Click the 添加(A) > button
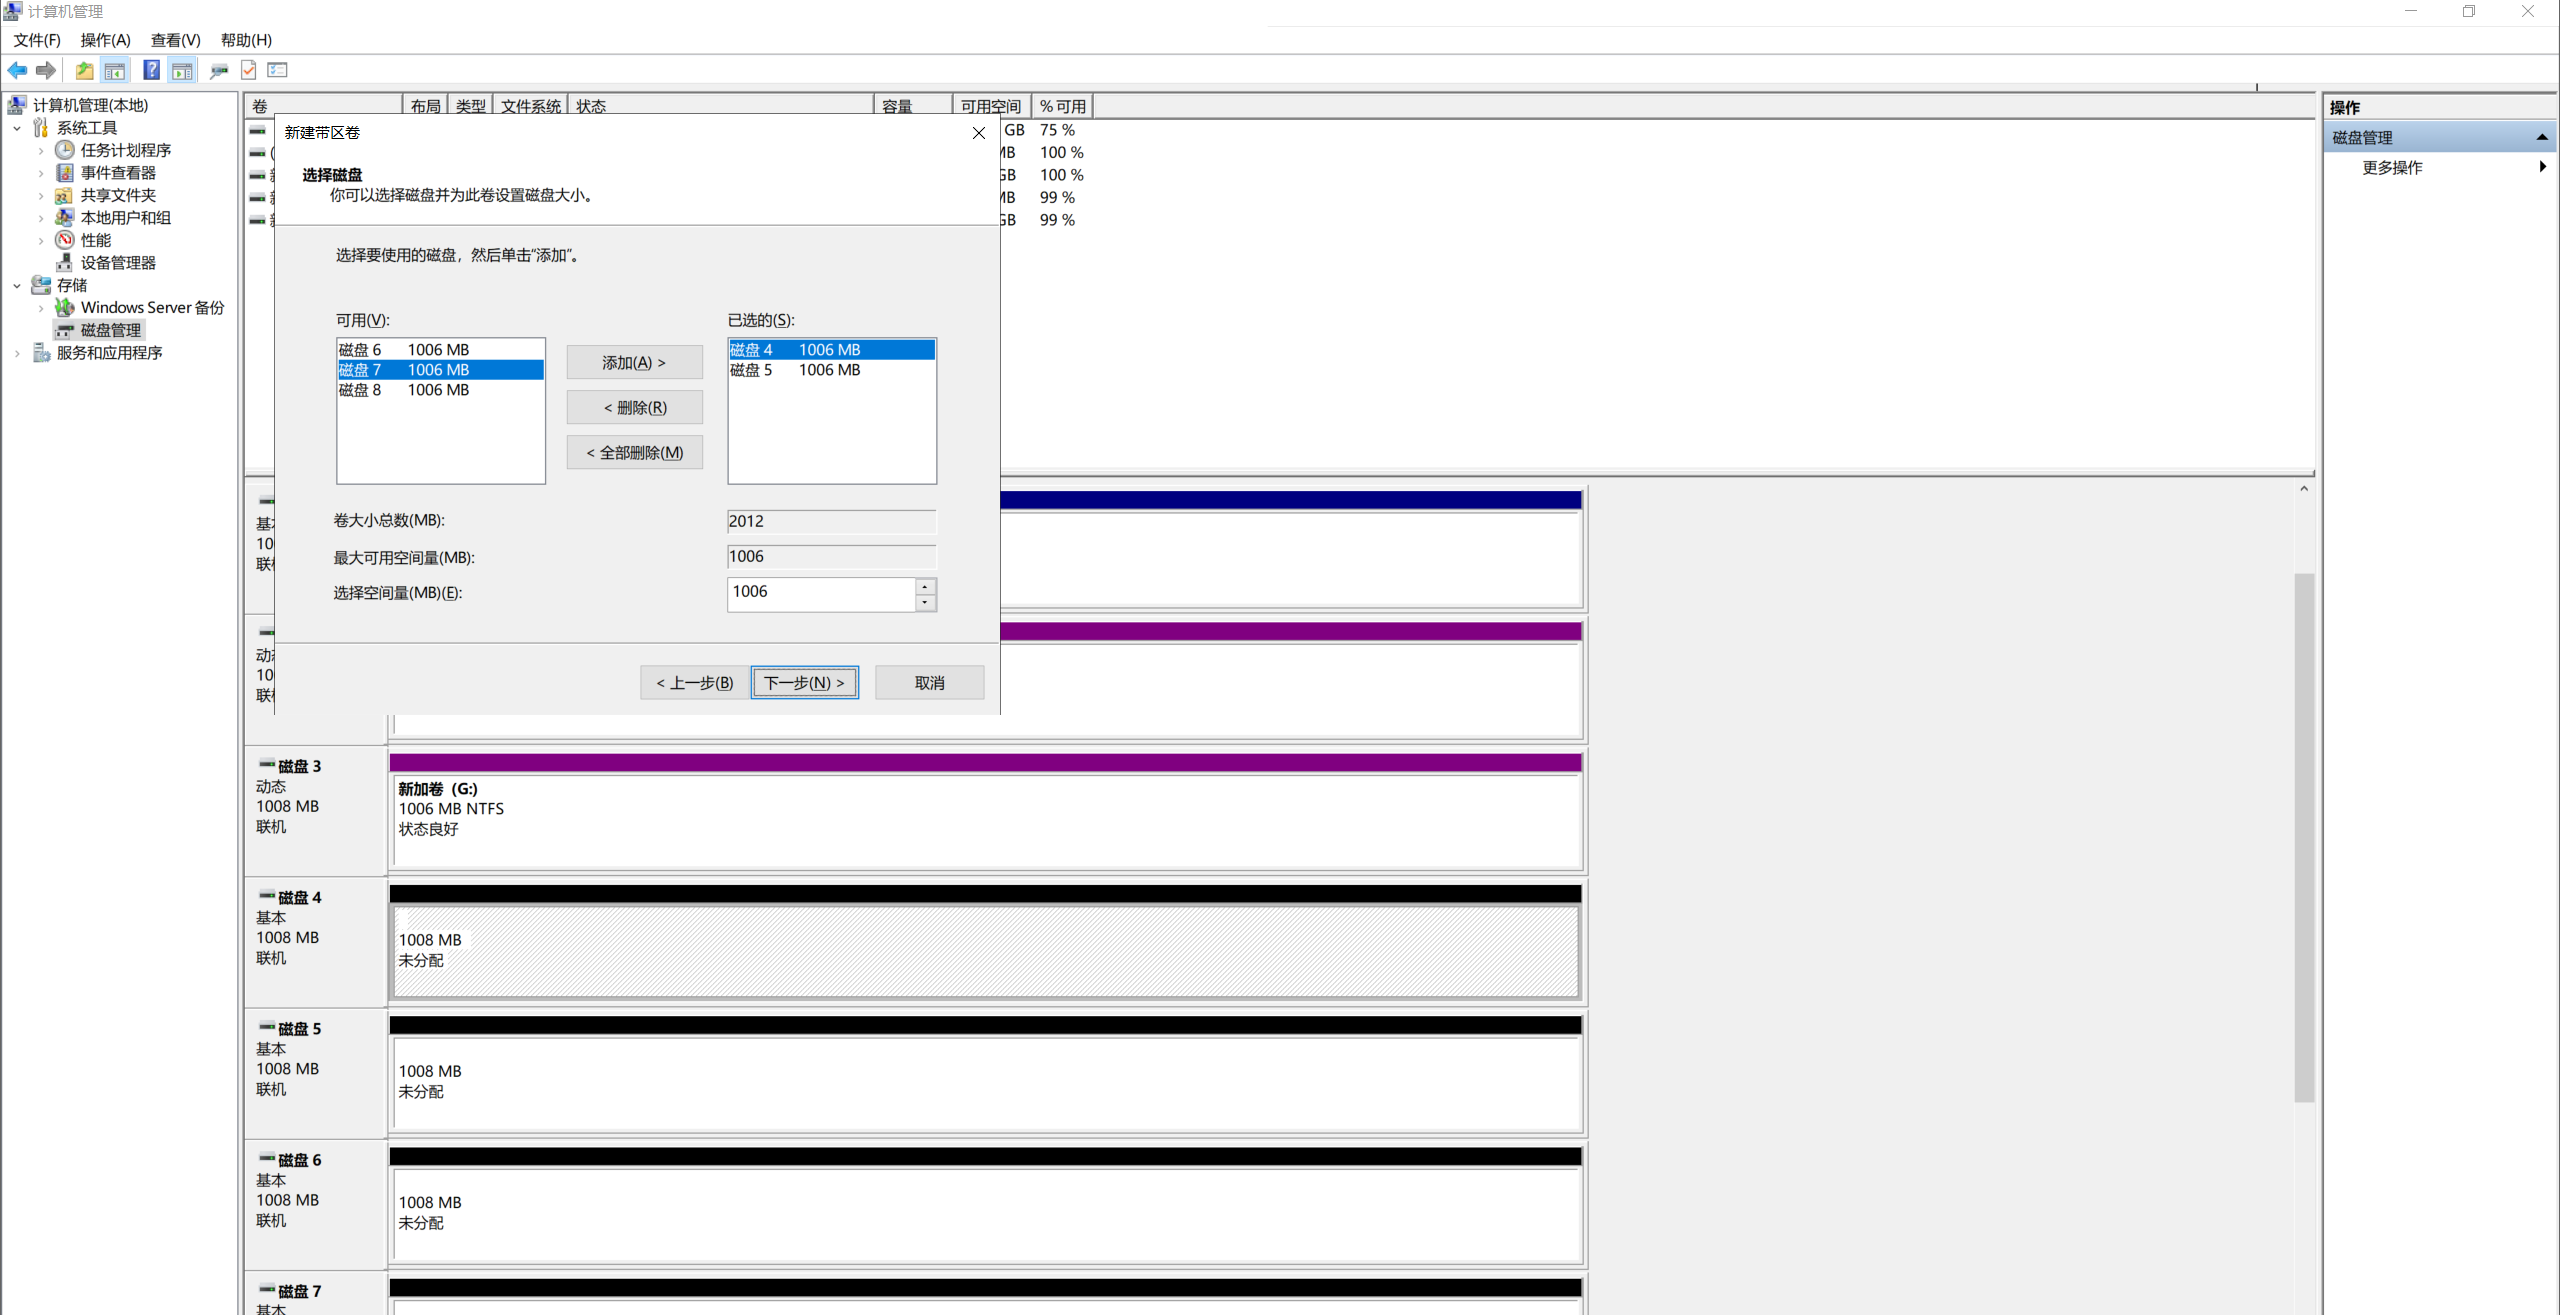 tap(634, 362)
